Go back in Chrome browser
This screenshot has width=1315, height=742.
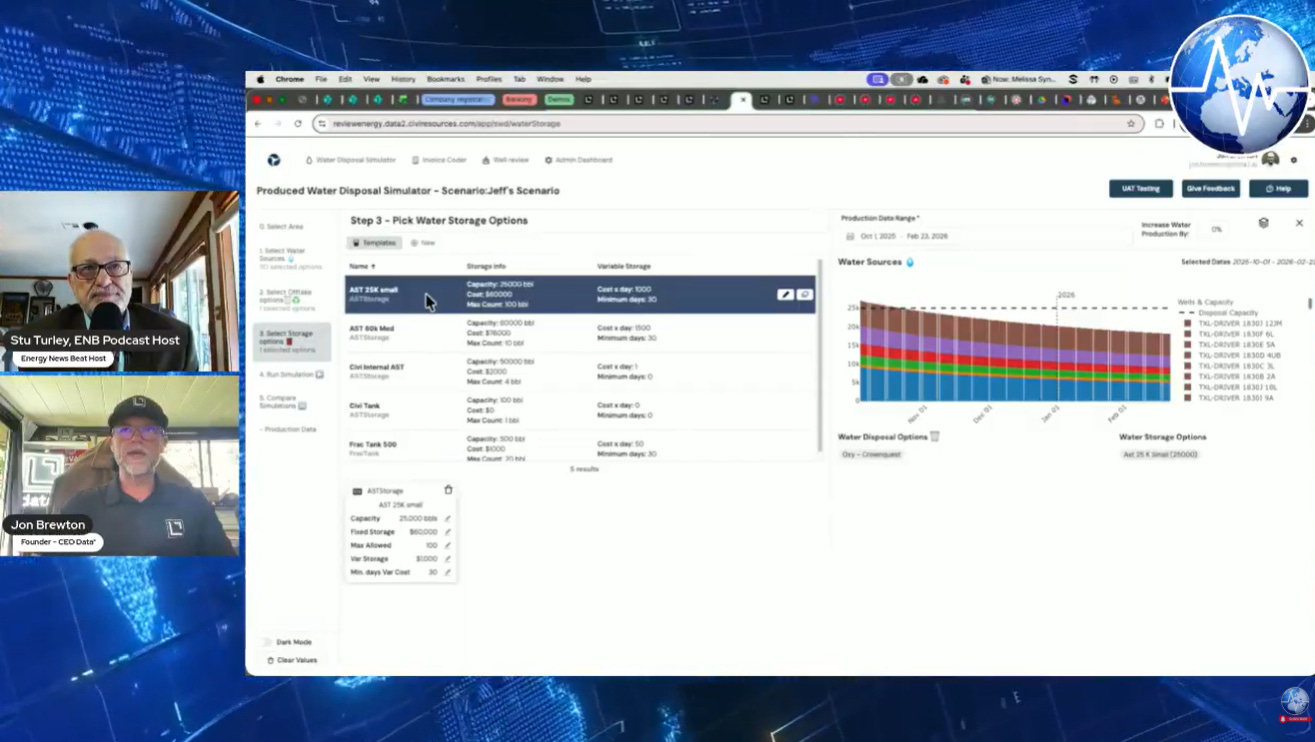258,123
